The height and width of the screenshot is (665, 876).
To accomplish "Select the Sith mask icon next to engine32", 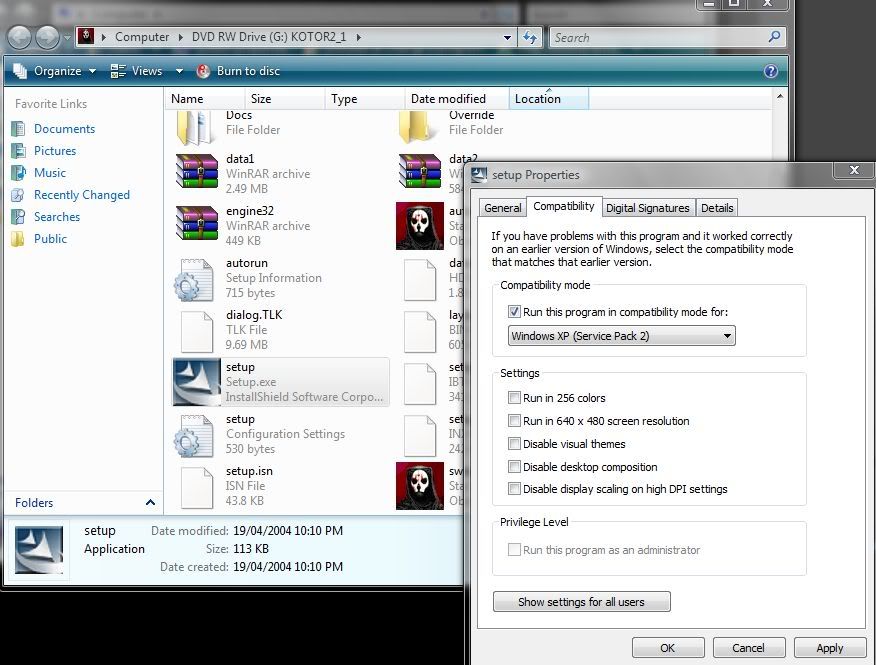I will pos(420,226).
